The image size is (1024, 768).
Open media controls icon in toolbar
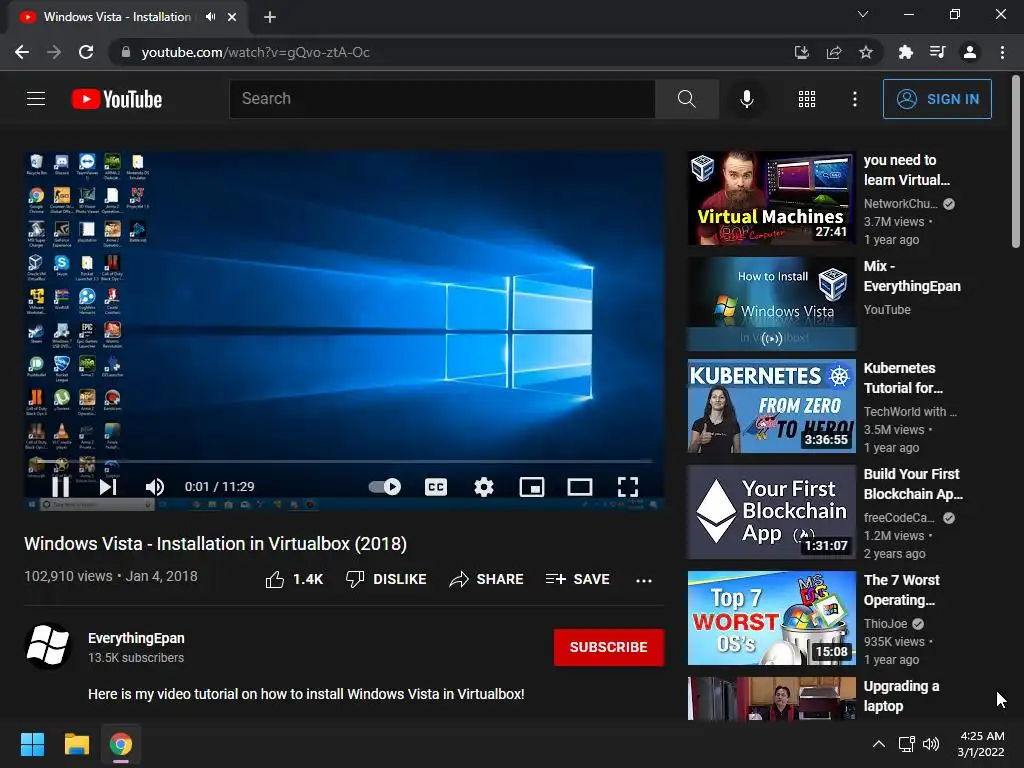[x=937, y=52]
